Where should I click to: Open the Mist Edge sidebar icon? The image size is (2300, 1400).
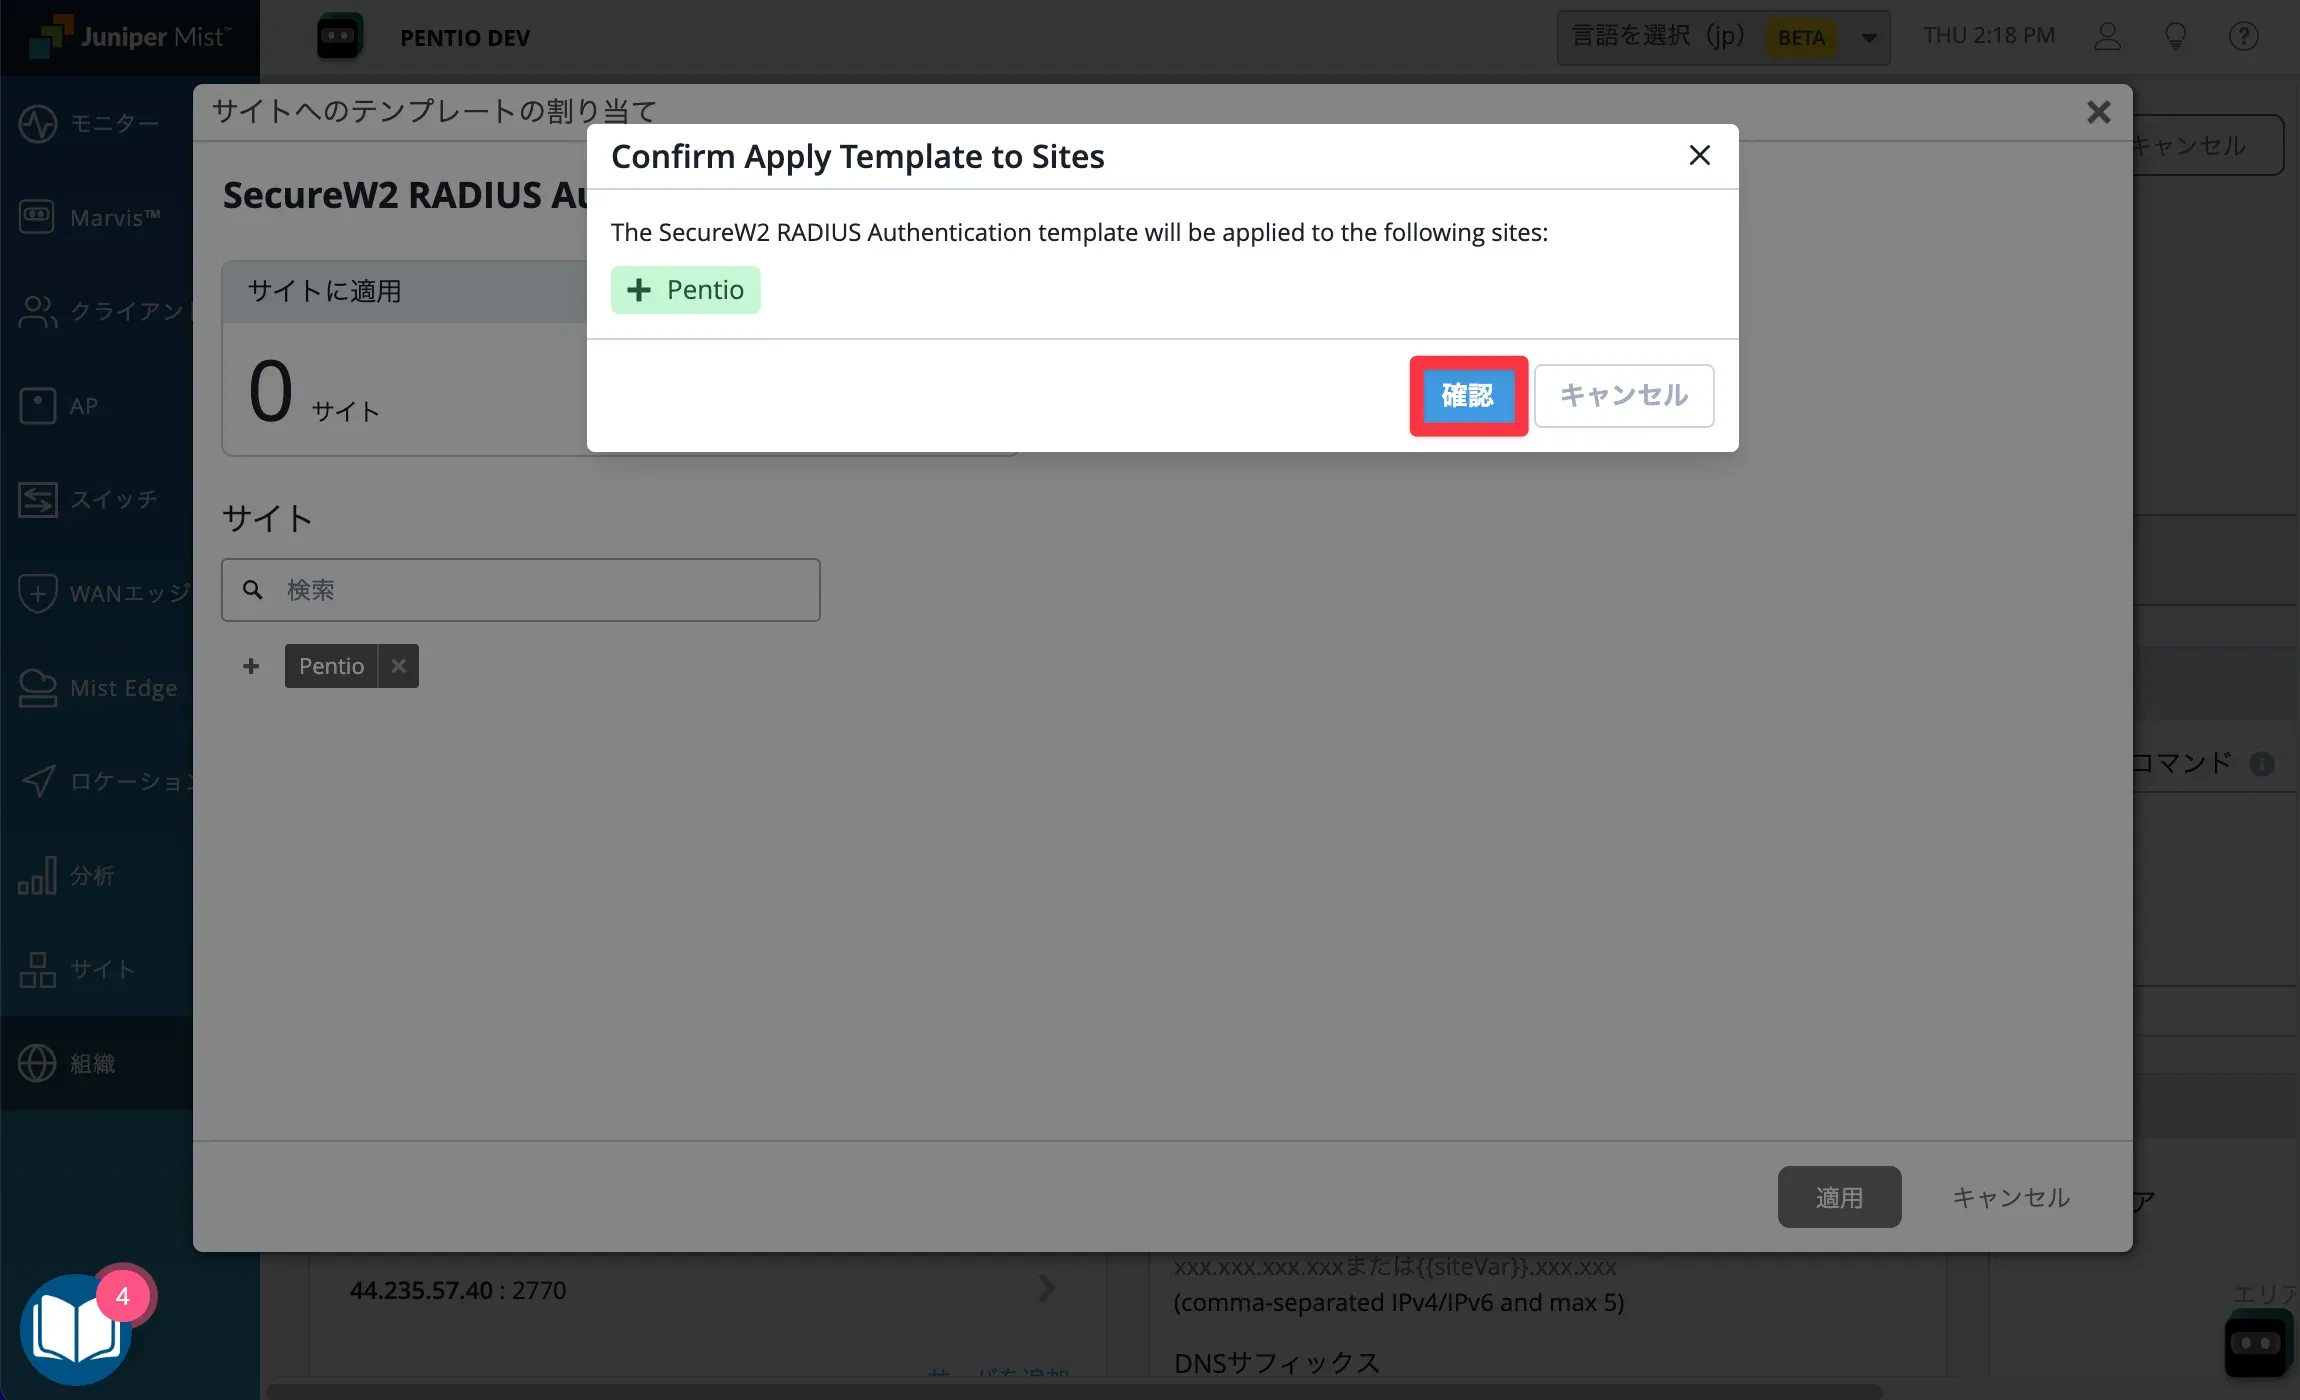[38, 688]
